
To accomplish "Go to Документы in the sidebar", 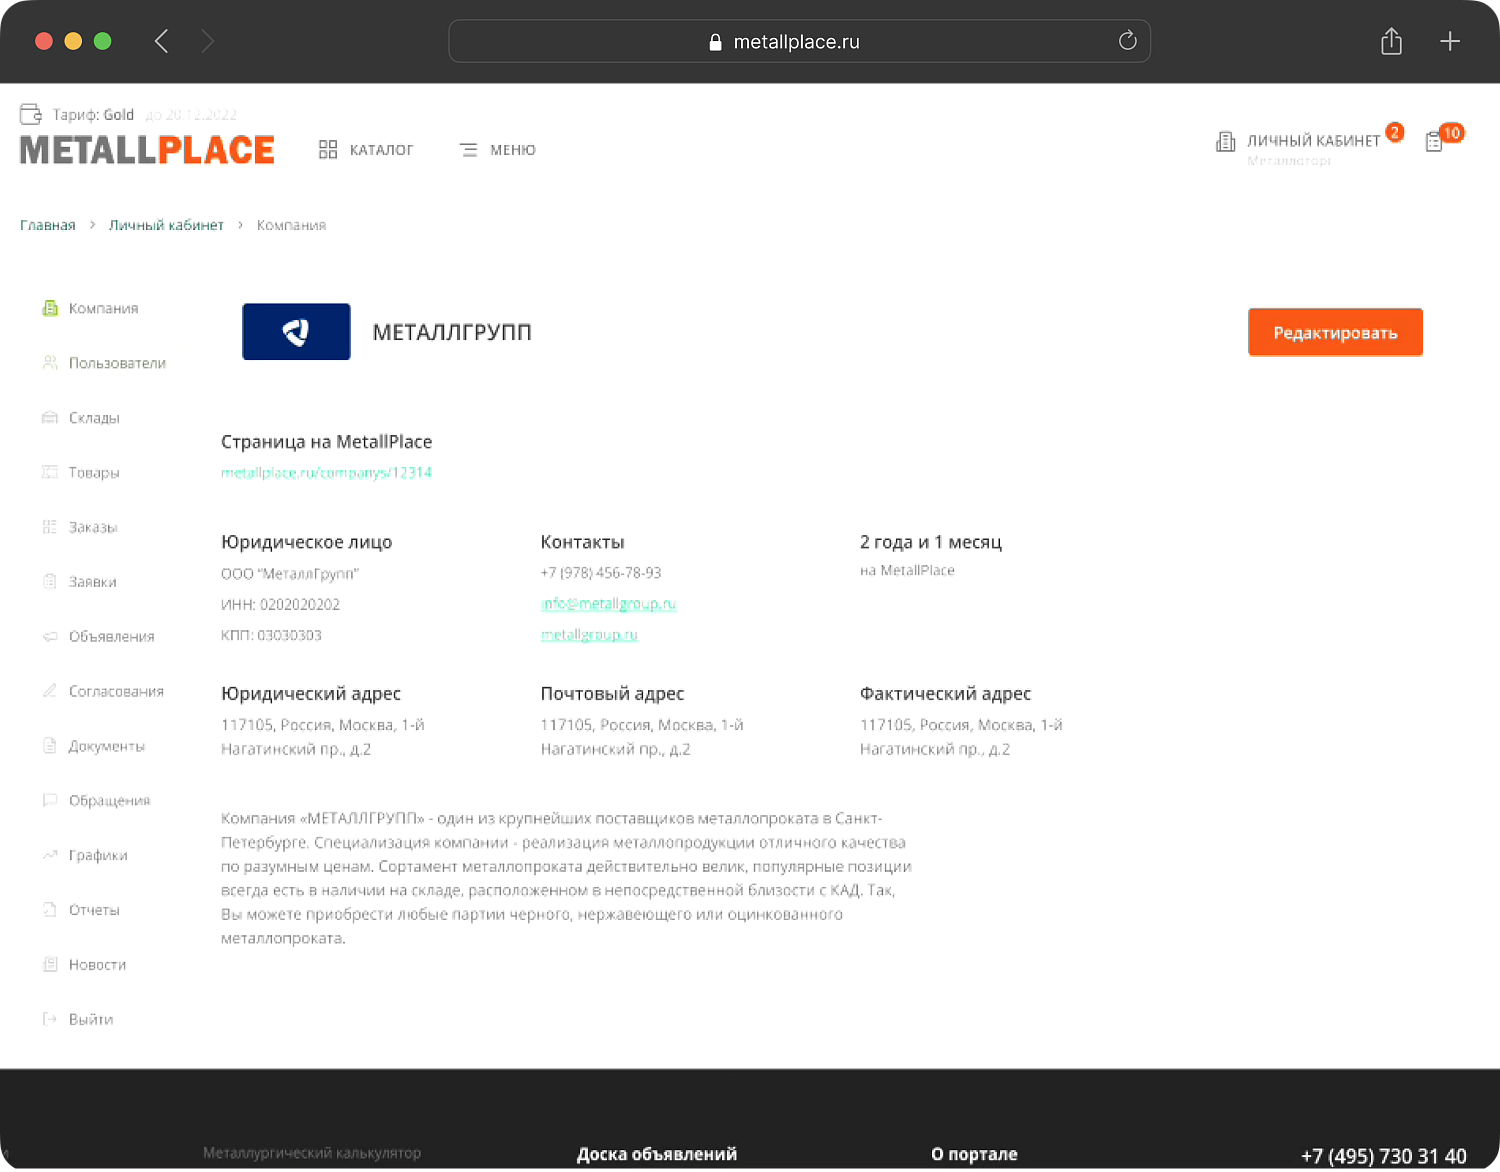I will pos(106,746).
